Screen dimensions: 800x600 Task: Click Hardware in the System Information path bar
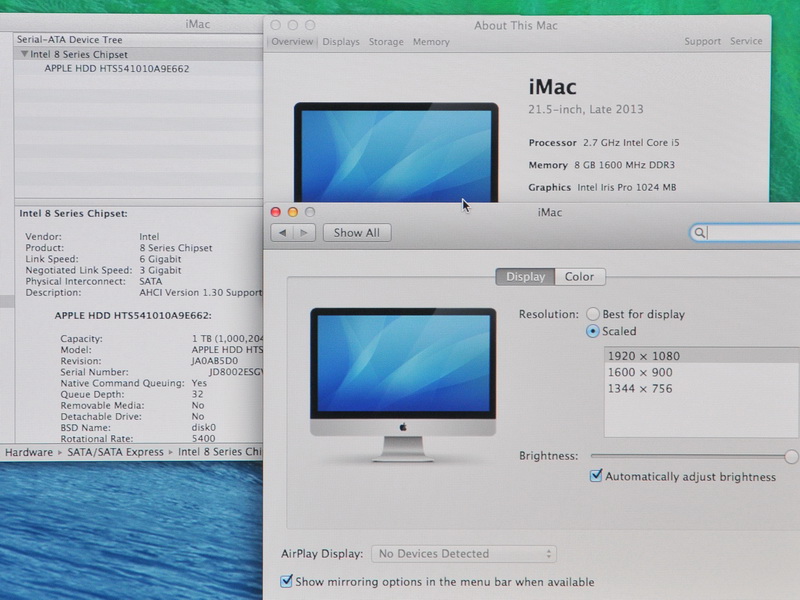29,452
